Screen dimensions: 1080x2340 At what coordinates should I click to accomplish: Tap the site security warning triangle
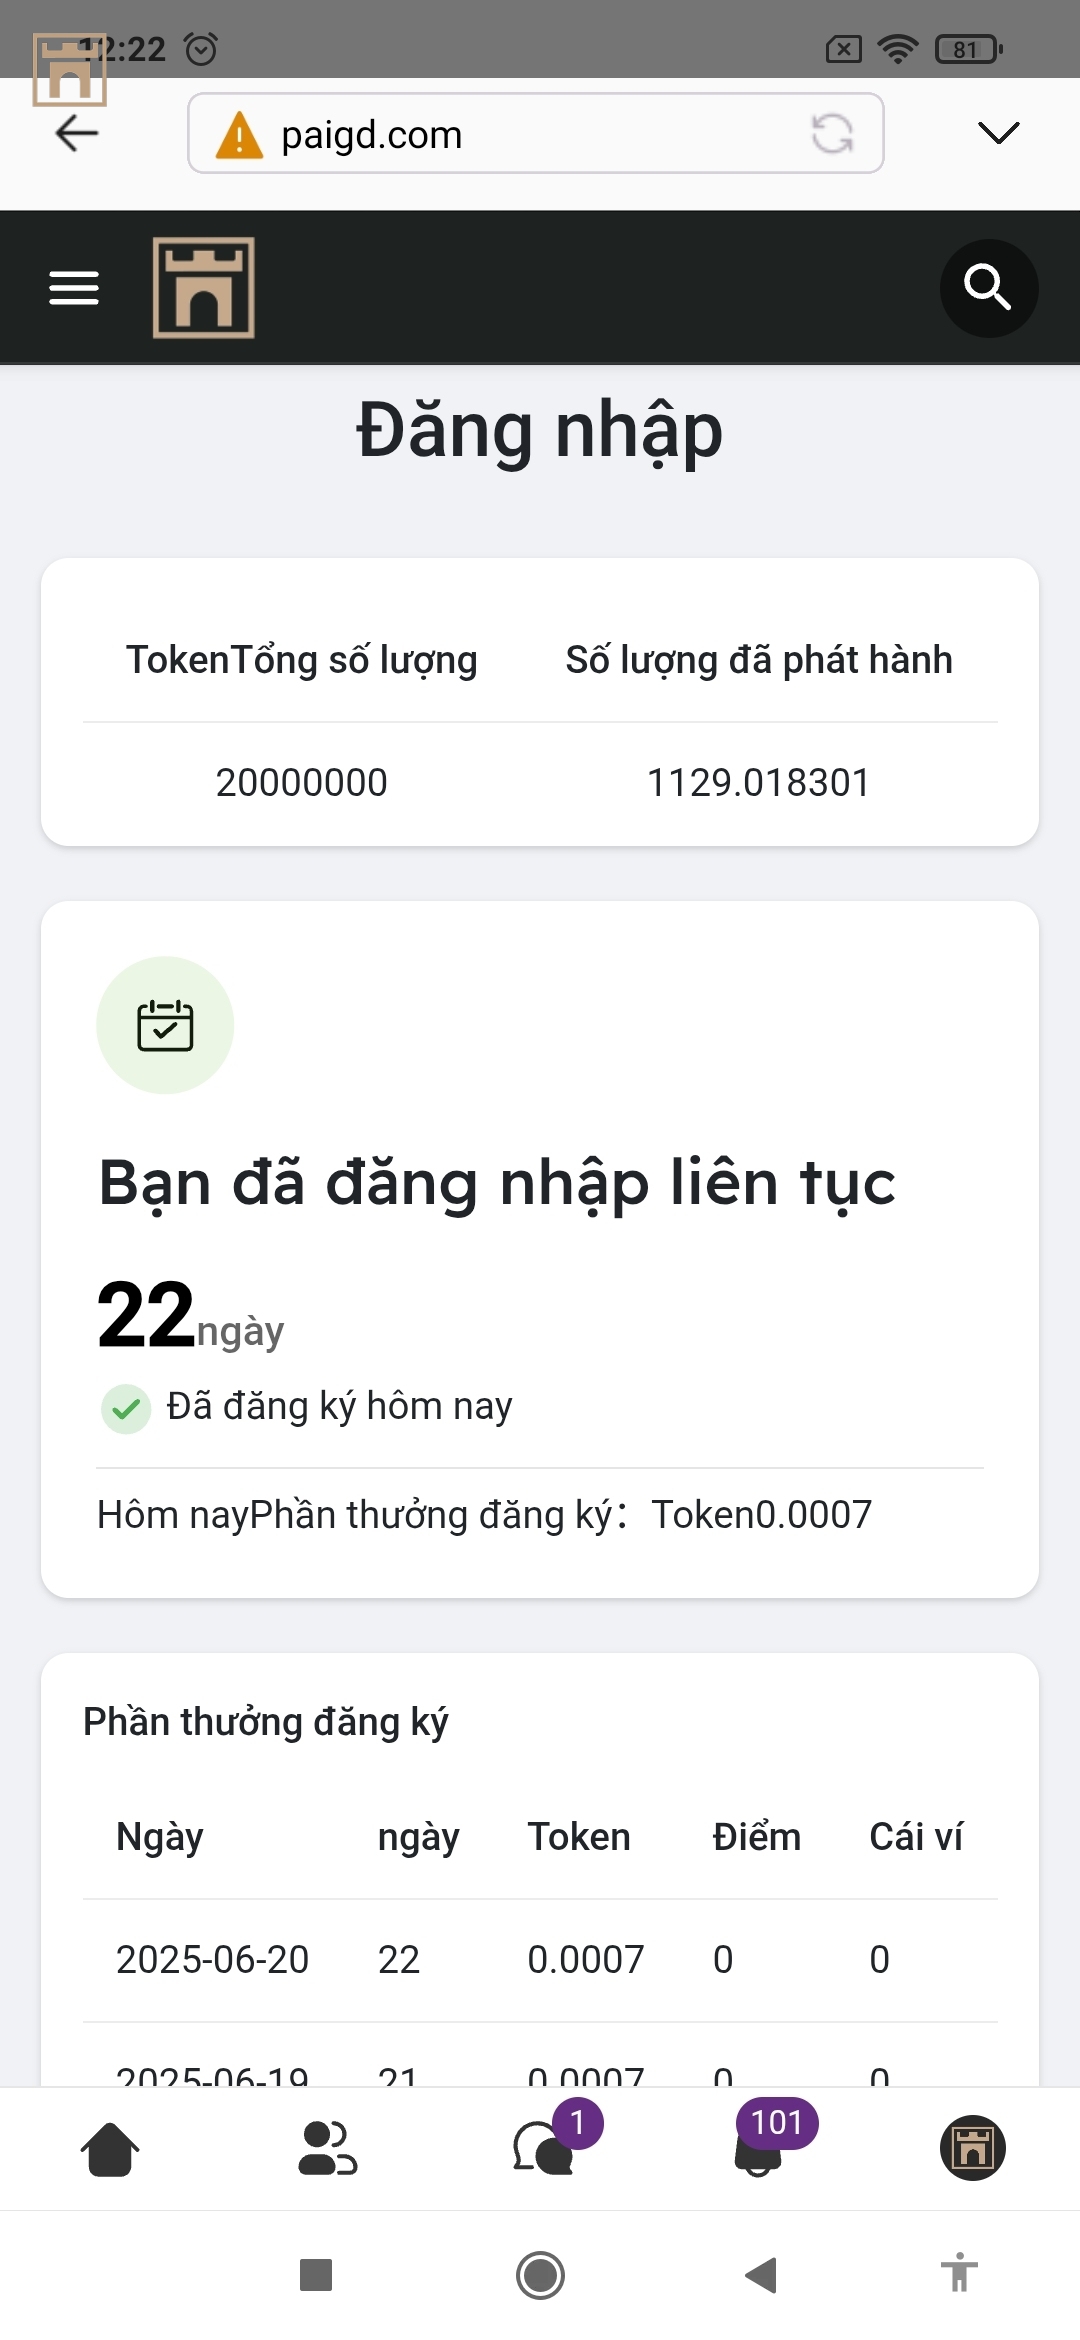(240, 135)
